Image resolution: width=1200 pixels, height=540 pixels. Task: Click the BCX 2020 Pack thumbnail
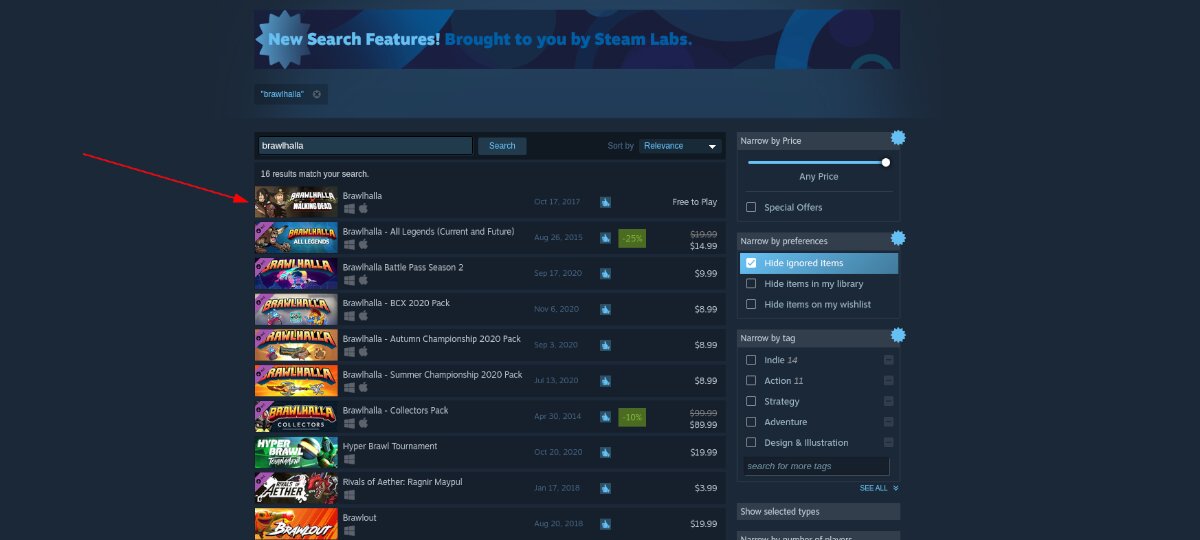pyautogui.click(x=296, y=309)
